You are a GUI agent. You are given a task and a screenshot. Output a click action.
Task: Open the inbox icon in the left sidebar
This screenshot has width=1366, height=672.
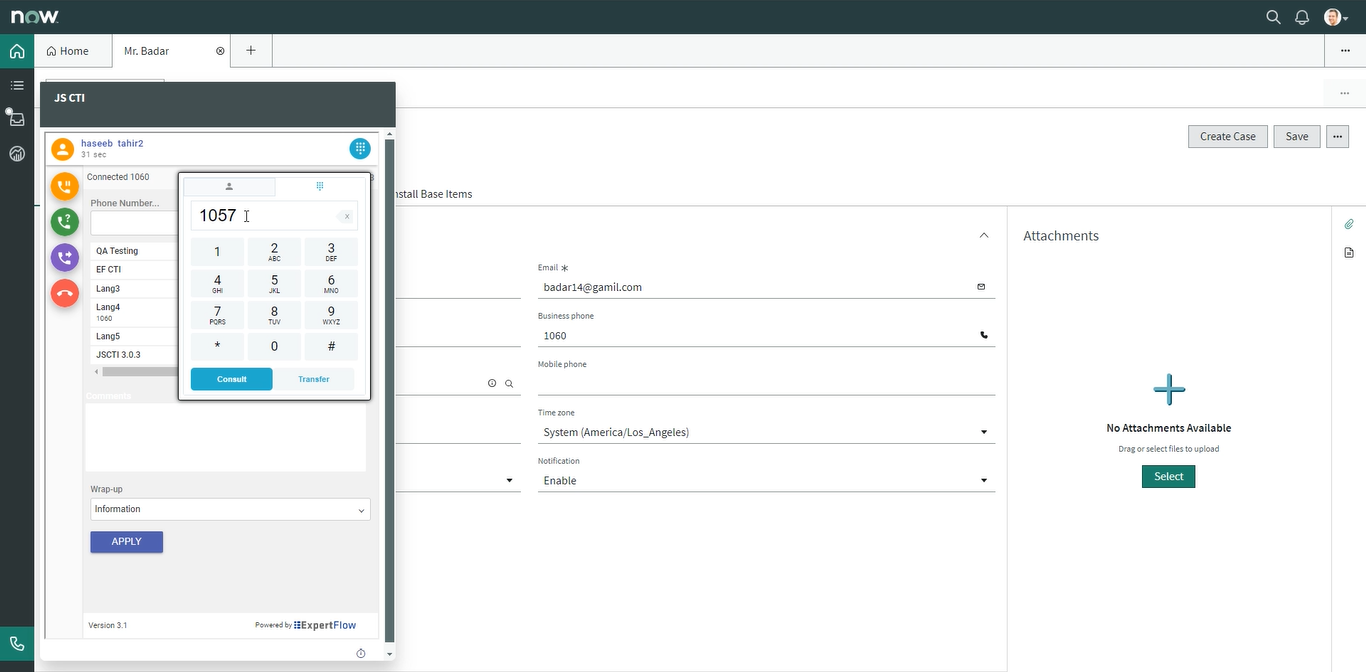17,119
